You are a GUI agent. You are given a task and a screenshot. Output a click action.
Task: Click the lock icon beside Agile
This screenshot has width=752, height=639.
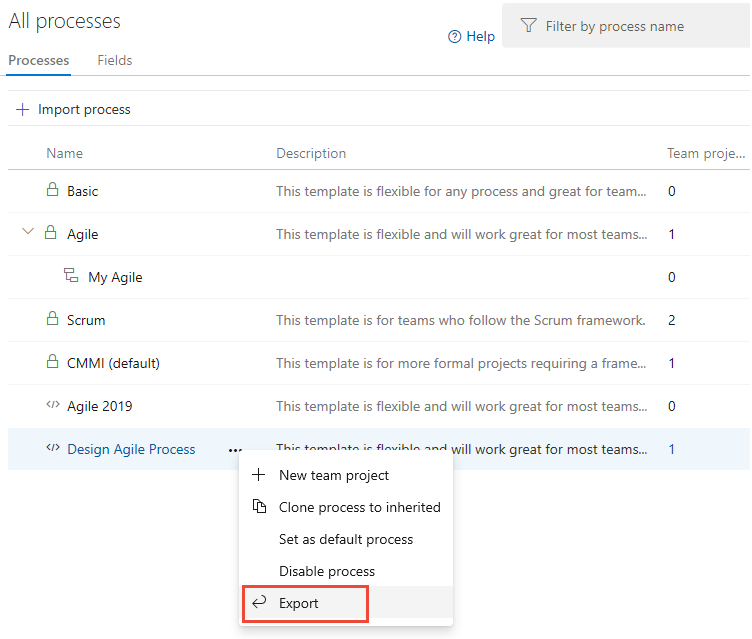[x=50, y=233]
